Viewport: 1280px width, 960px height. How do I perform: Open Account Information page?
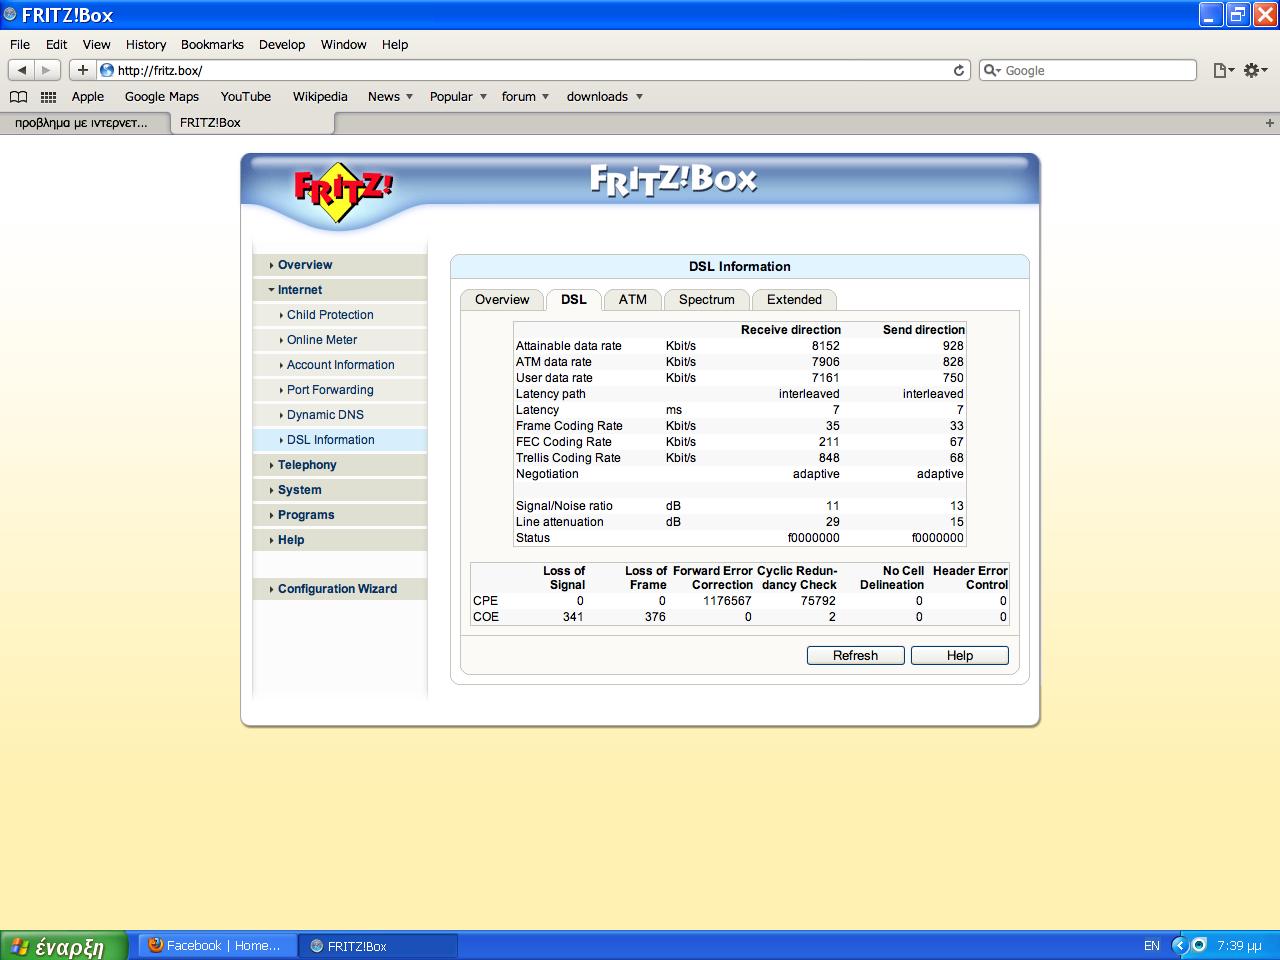340,365
